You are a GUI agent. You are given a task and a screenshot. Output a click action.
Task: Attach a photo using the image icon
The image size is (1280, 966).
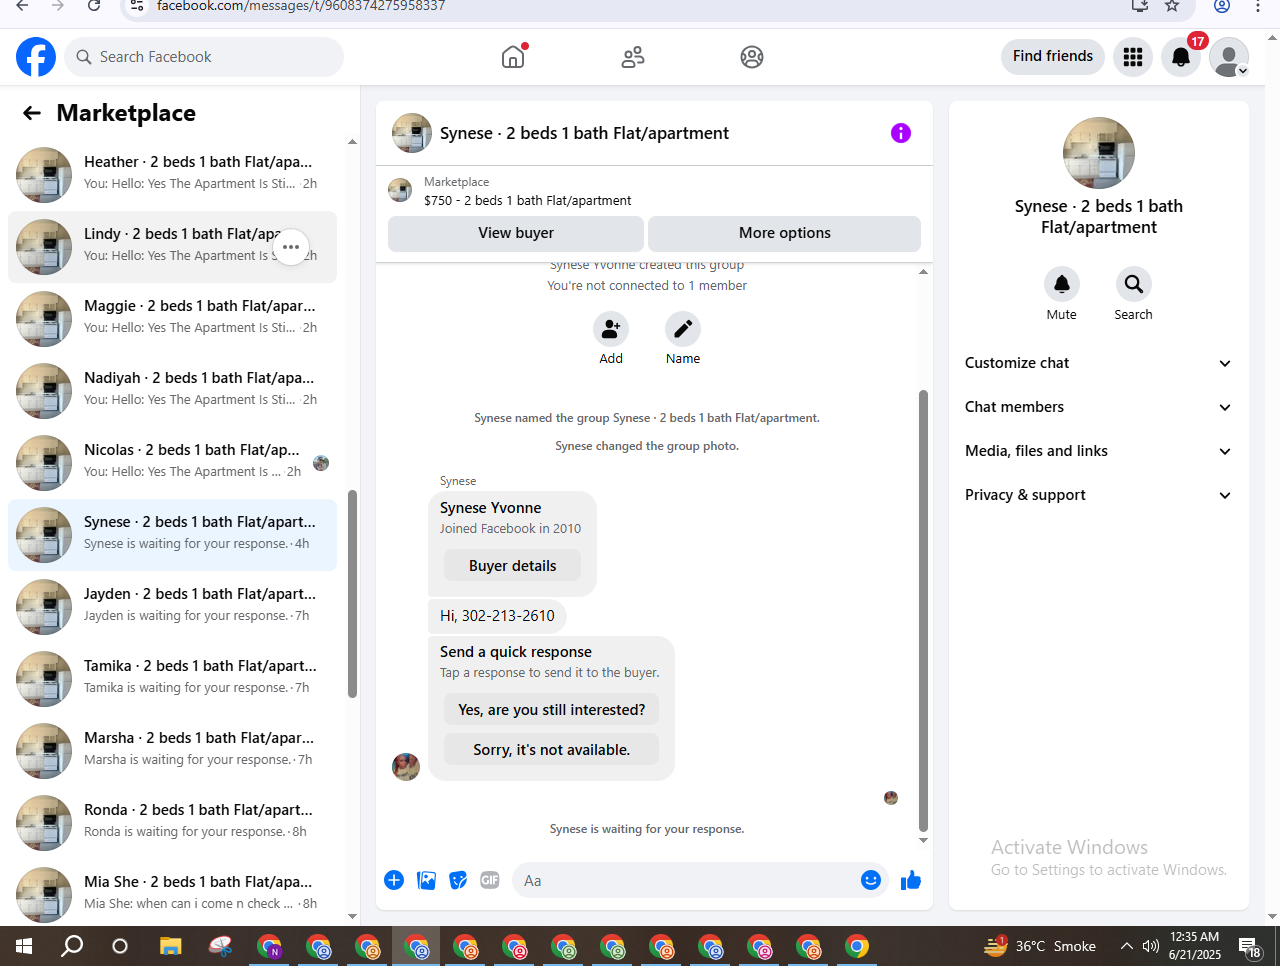pos(426,880)
